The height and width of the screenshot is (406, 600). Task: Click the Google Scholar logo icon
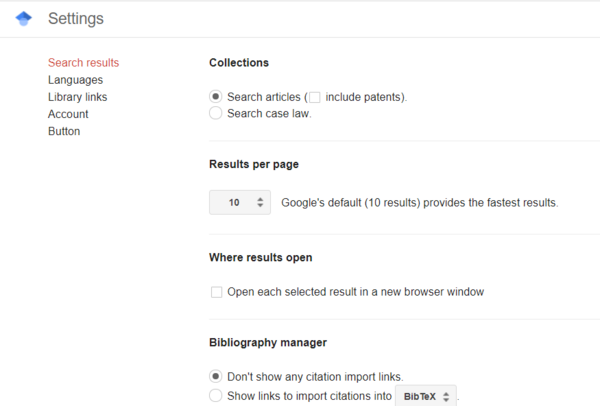pyautogui.click(x=23, y=19)
